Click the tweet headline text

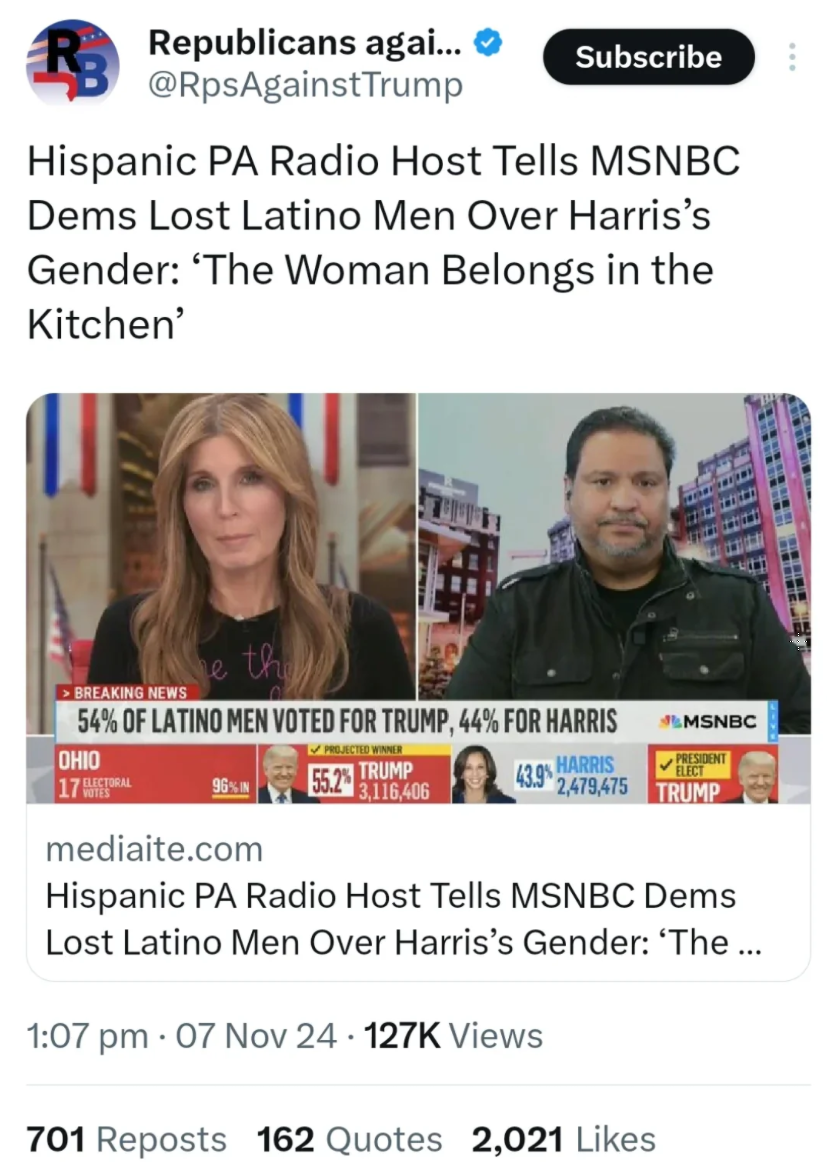(x=383, y=242)
